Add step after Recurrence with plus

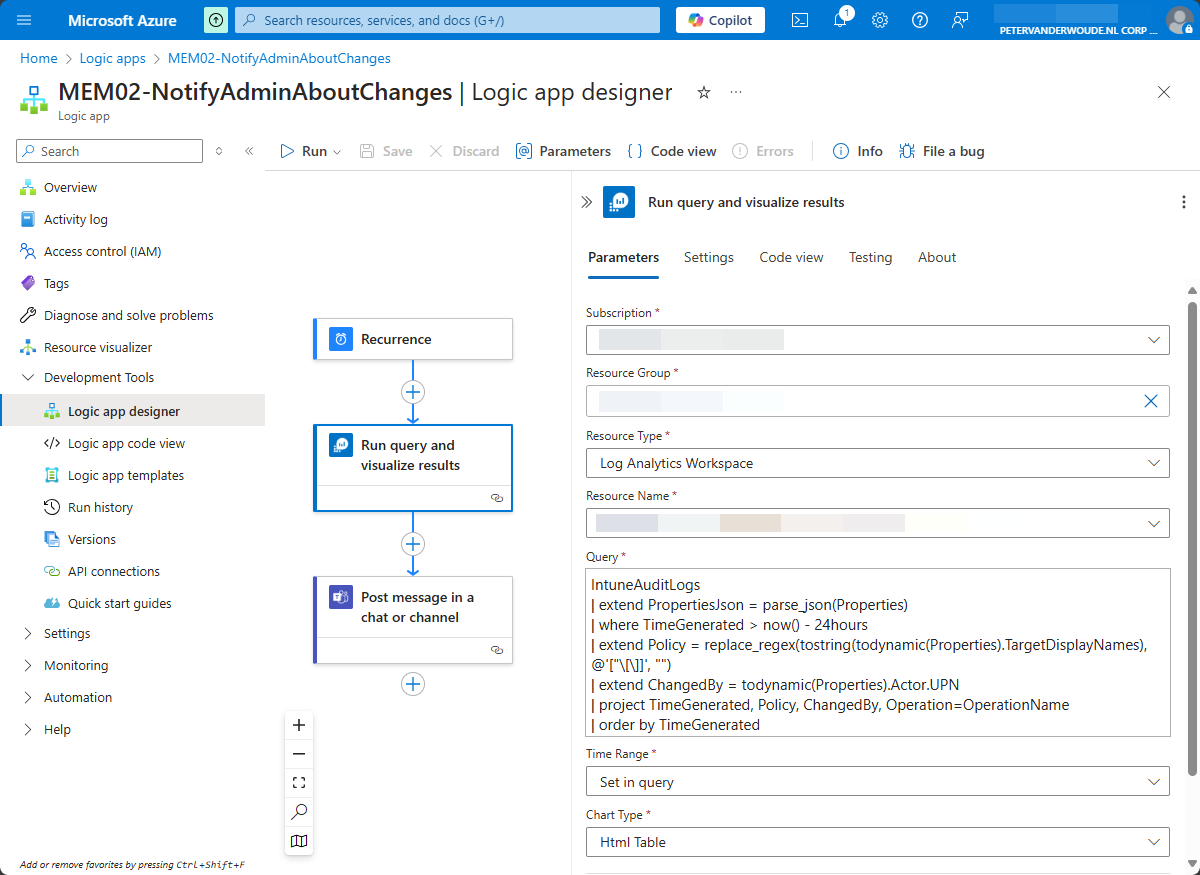click(413, 391)
